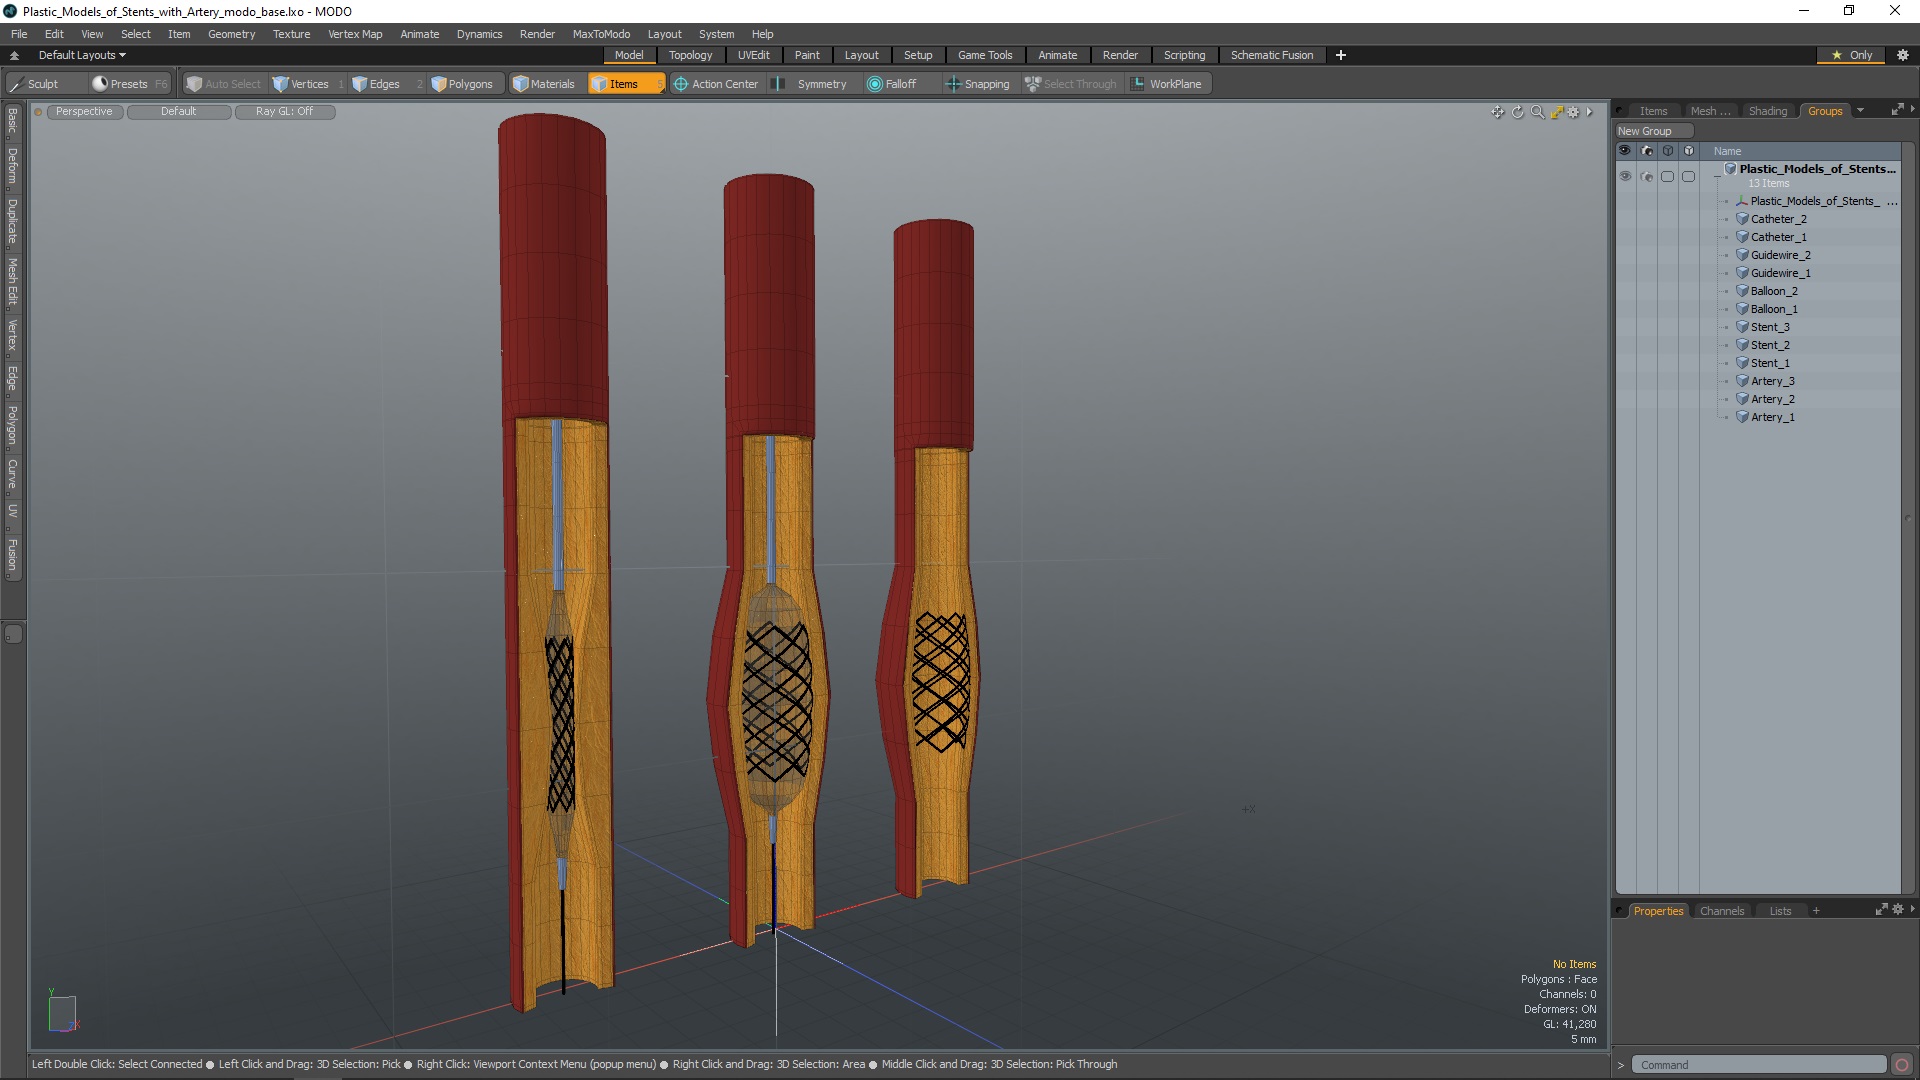Open the Duplicate vertical sidebar tab
1920x1080 pixels.
pos(12,221)
